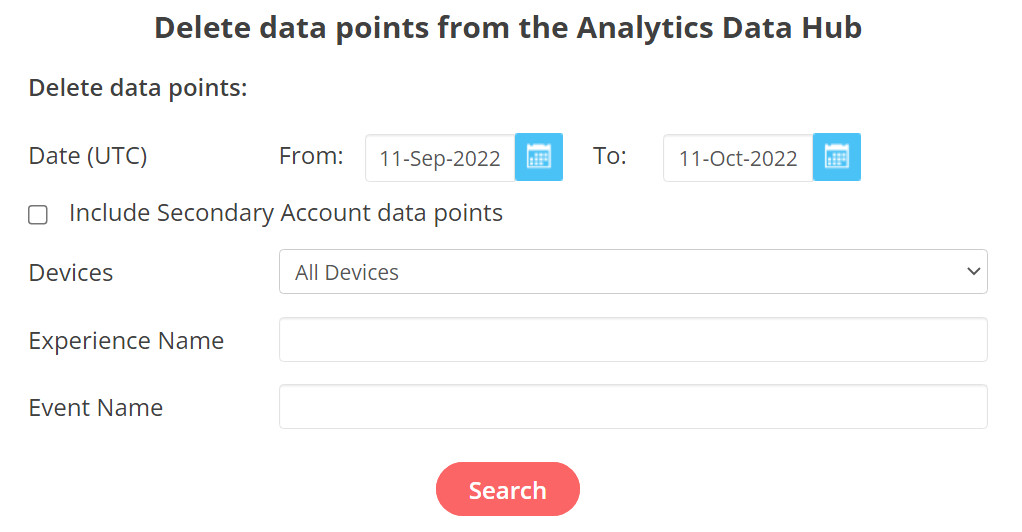Open the All Devices dropdown

(632, 272)
